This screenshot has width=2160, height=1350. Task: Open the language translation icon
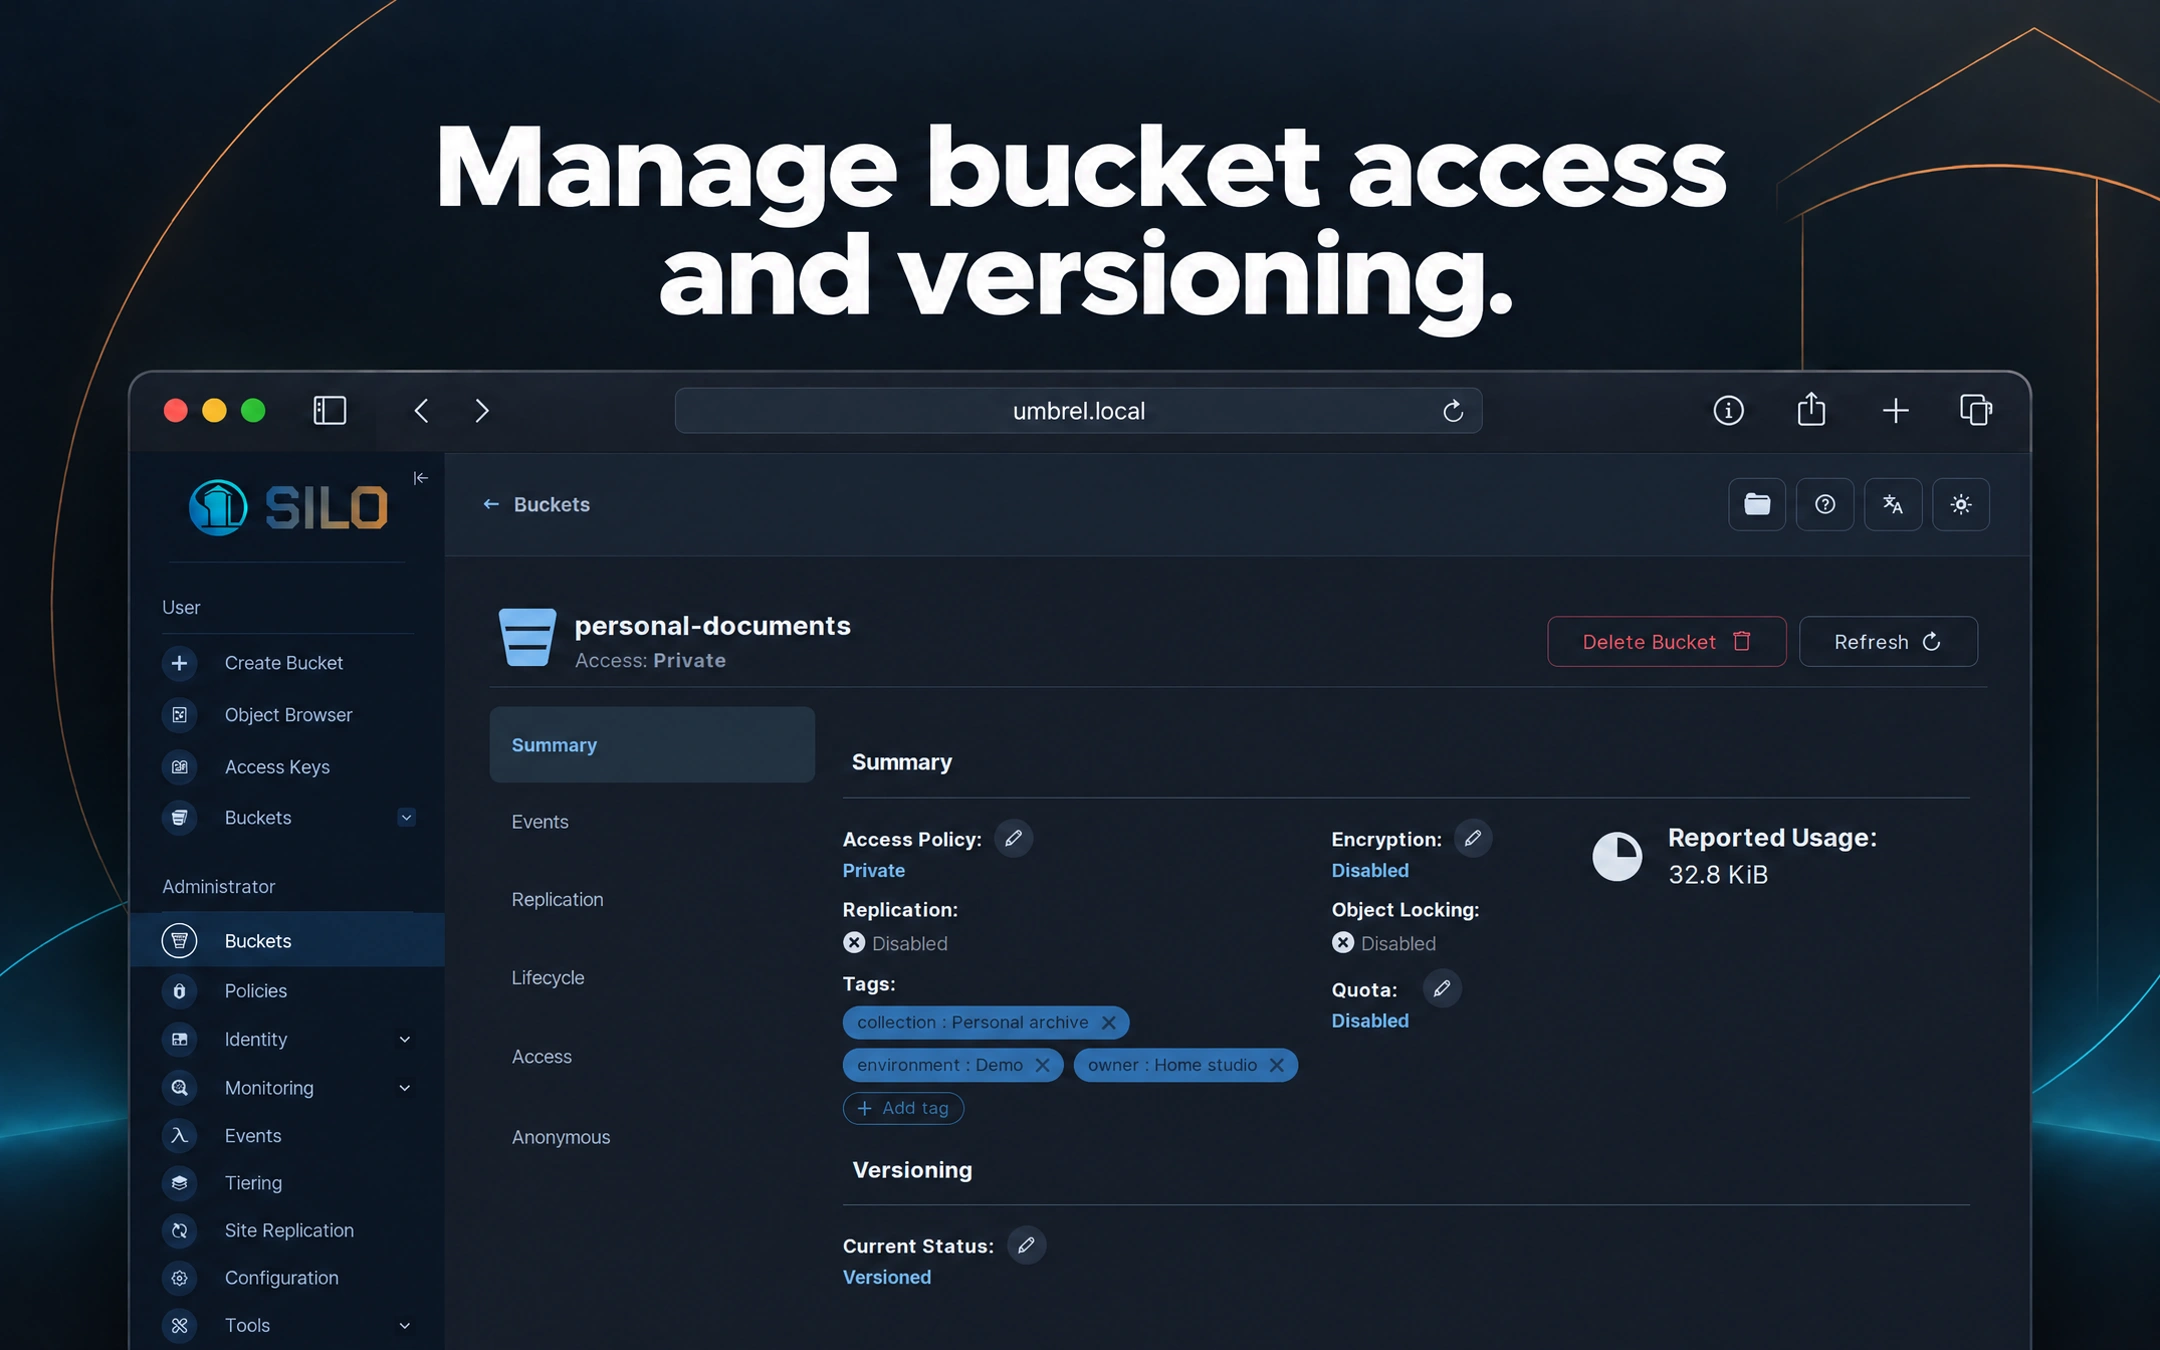(1893, 504)
